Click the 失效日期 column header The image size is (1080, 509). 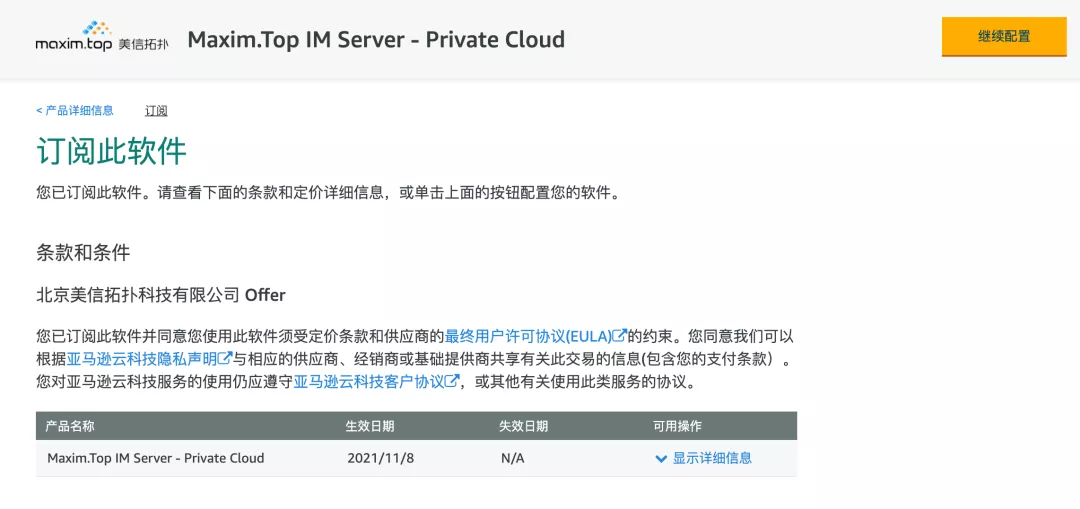coord(523,426)
